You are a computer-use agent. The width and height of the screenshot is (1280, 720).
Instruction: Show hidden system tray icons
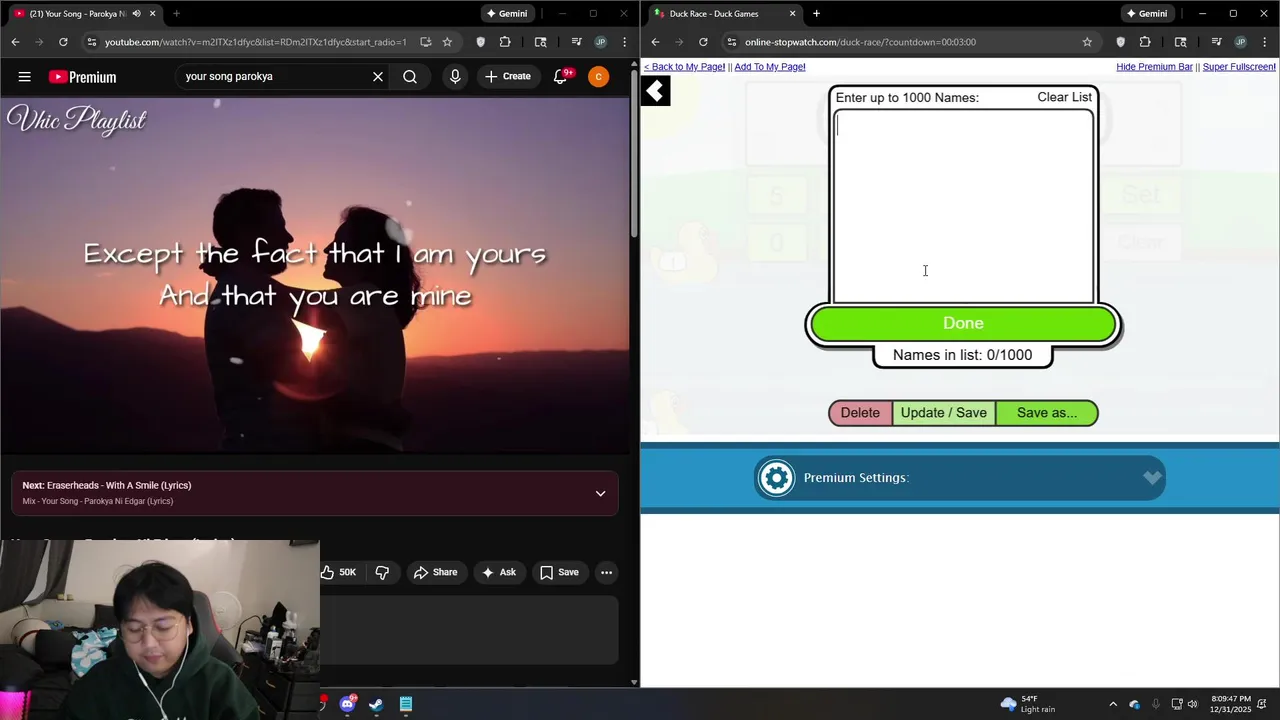coord(1113,704)
